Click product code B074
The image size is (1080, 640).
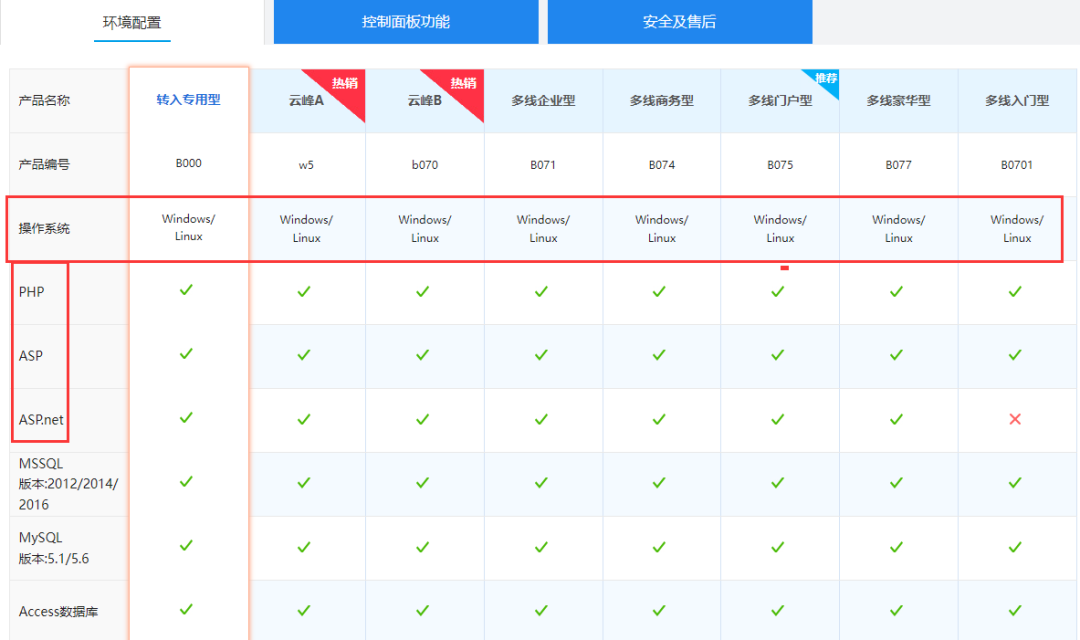coord(661,165)
